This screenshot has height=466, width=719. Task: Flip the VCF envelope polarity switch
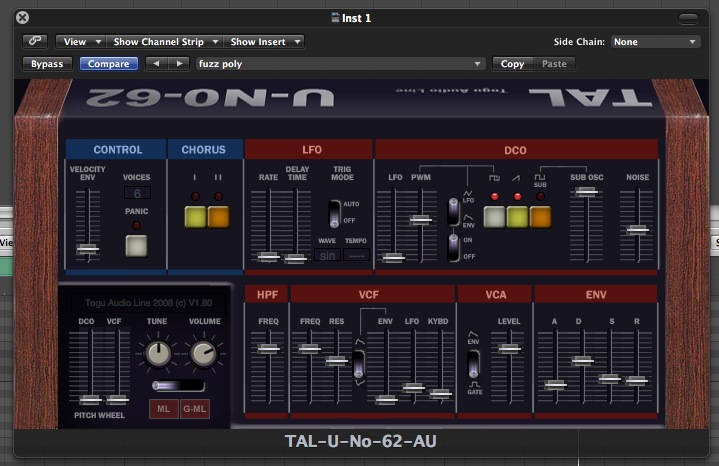[x=359, y=363]
